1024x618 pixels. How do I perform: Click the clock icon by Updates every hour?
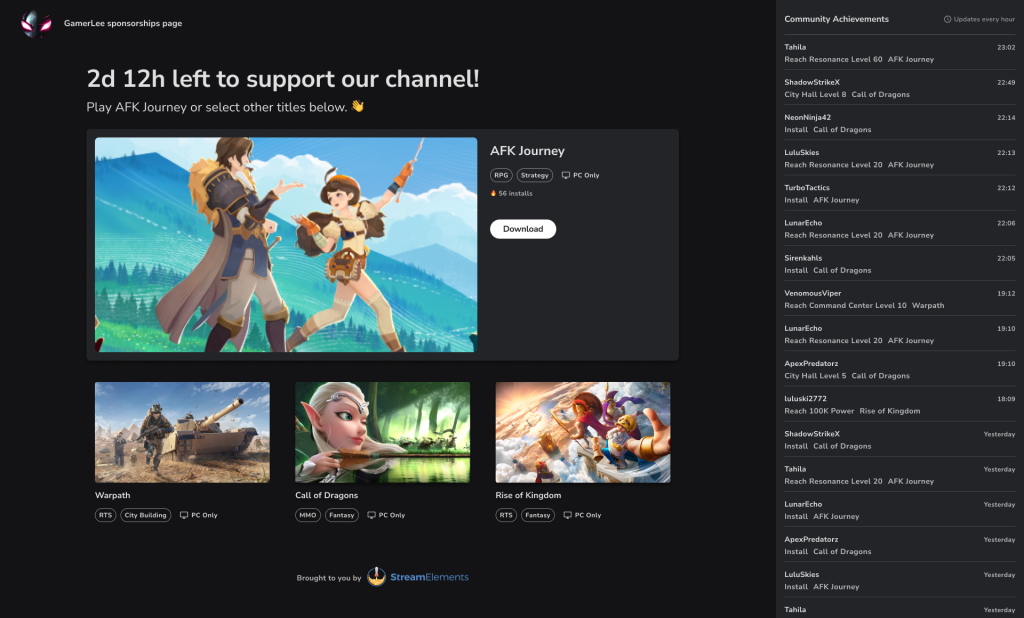947,19
